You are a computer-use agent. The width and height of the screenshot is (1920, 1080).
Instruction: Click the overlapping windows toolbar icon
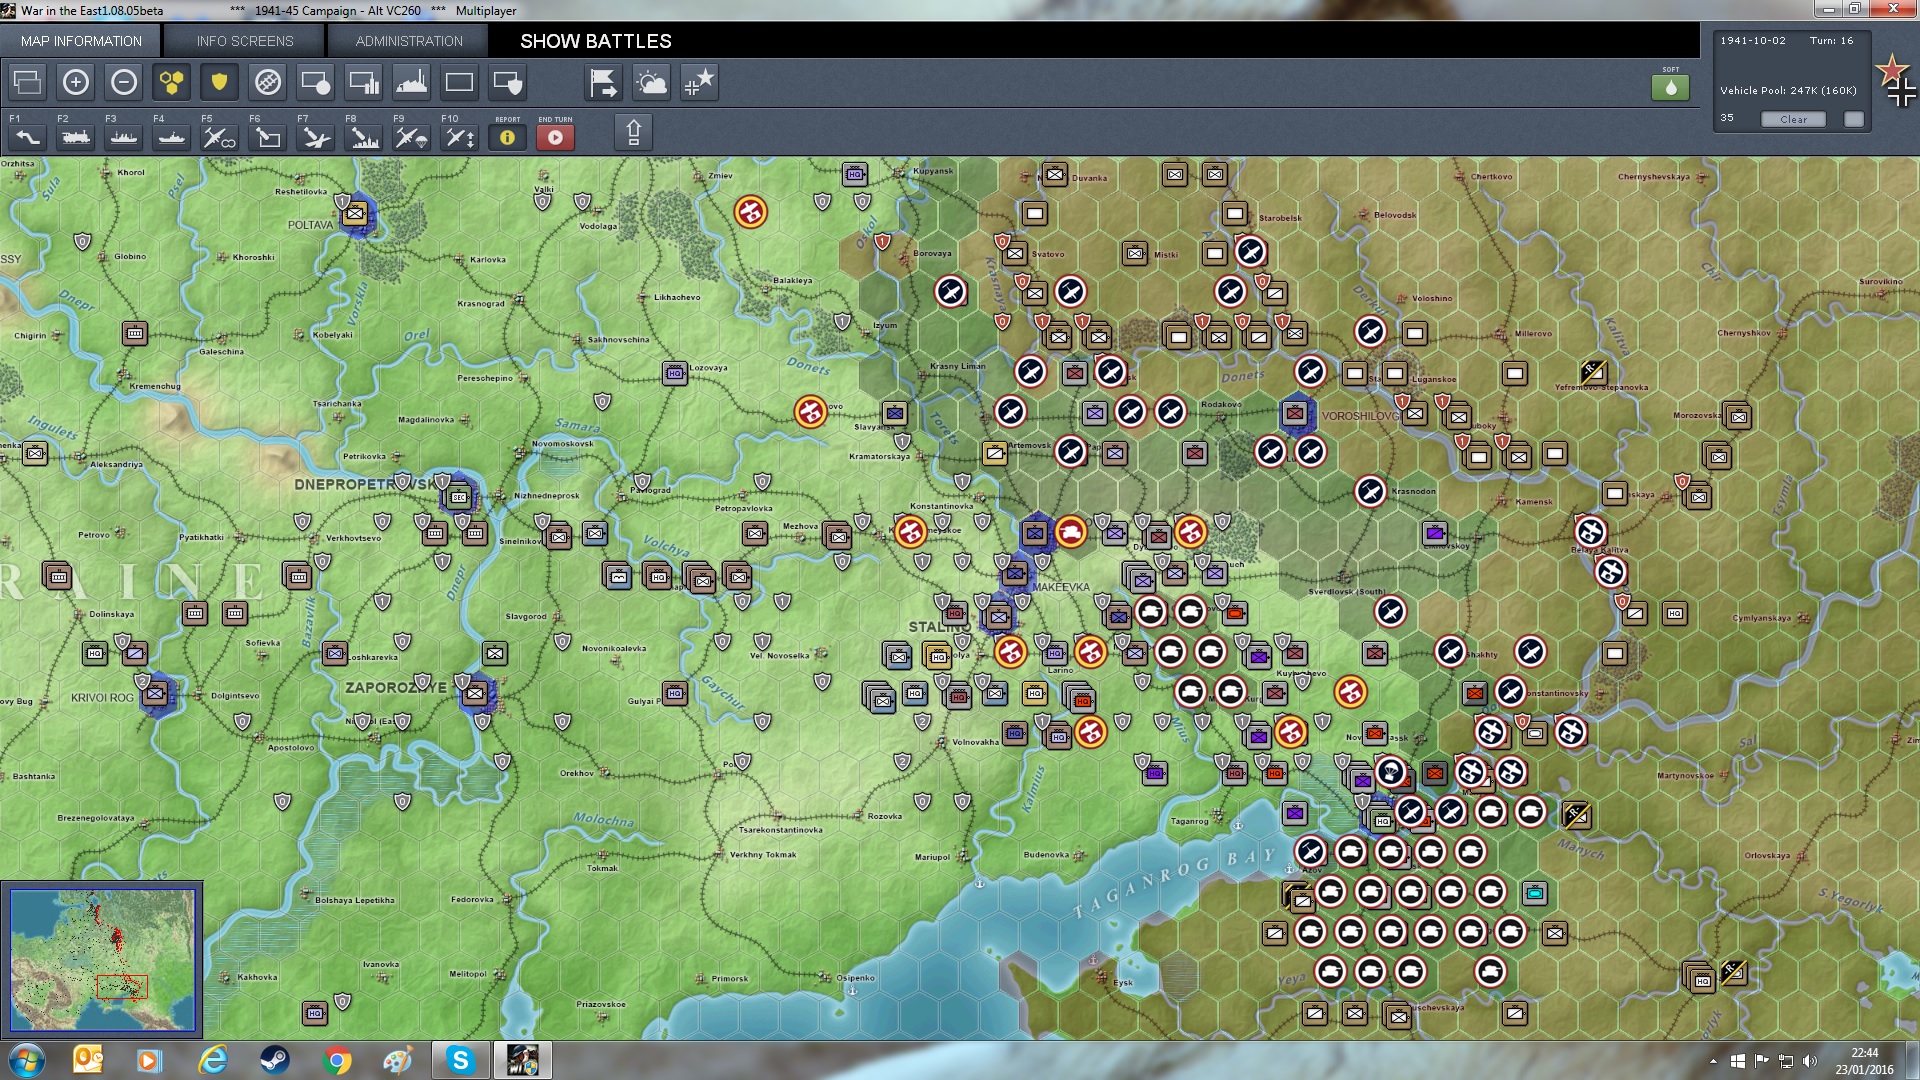tap(28, 82)
